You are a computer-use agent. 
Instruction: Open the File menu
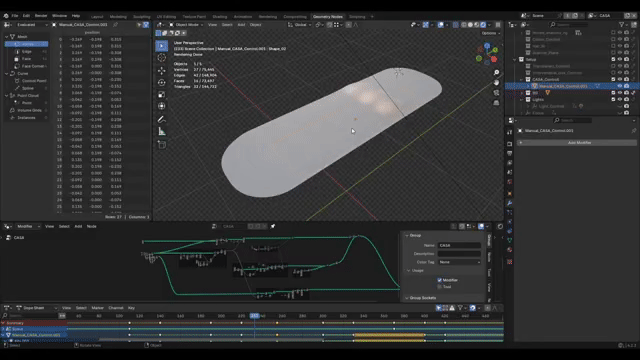pyautogui.click(x=15, y=16)
